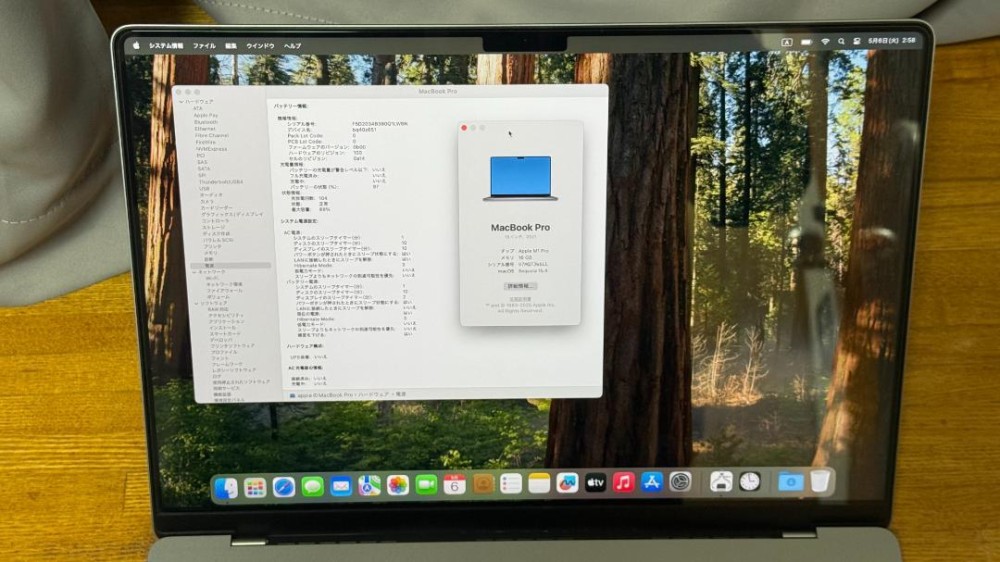Image resolution: width=1000 pixels, height=562 pixels.
Task: Open the ファイル menu
Action: [204, 46]
